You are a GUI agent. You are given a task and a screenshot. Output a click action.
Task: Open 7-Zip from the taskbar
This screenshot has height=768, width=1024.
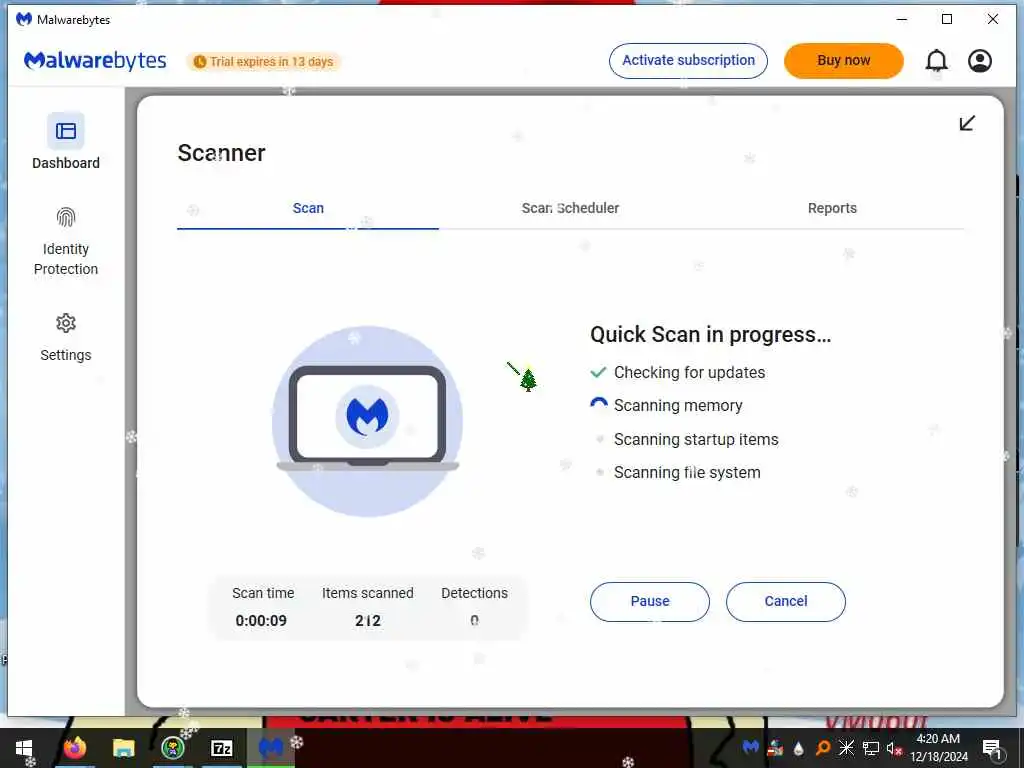[222, 748]
